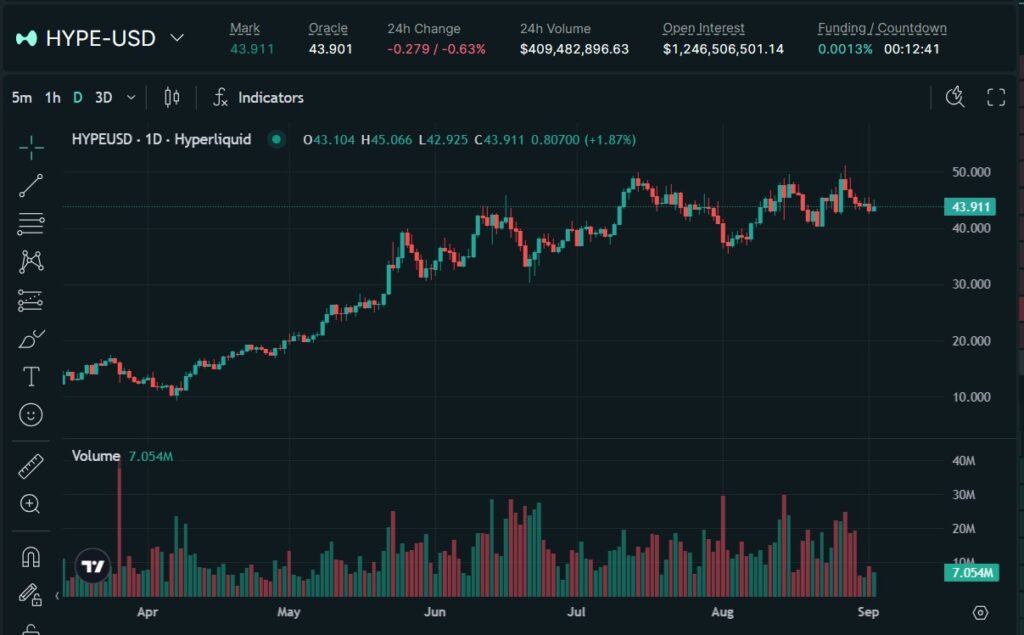Expand the more timeframes dropdown arrow
The height and width of the screenshot is (635, 1024).
131,97
